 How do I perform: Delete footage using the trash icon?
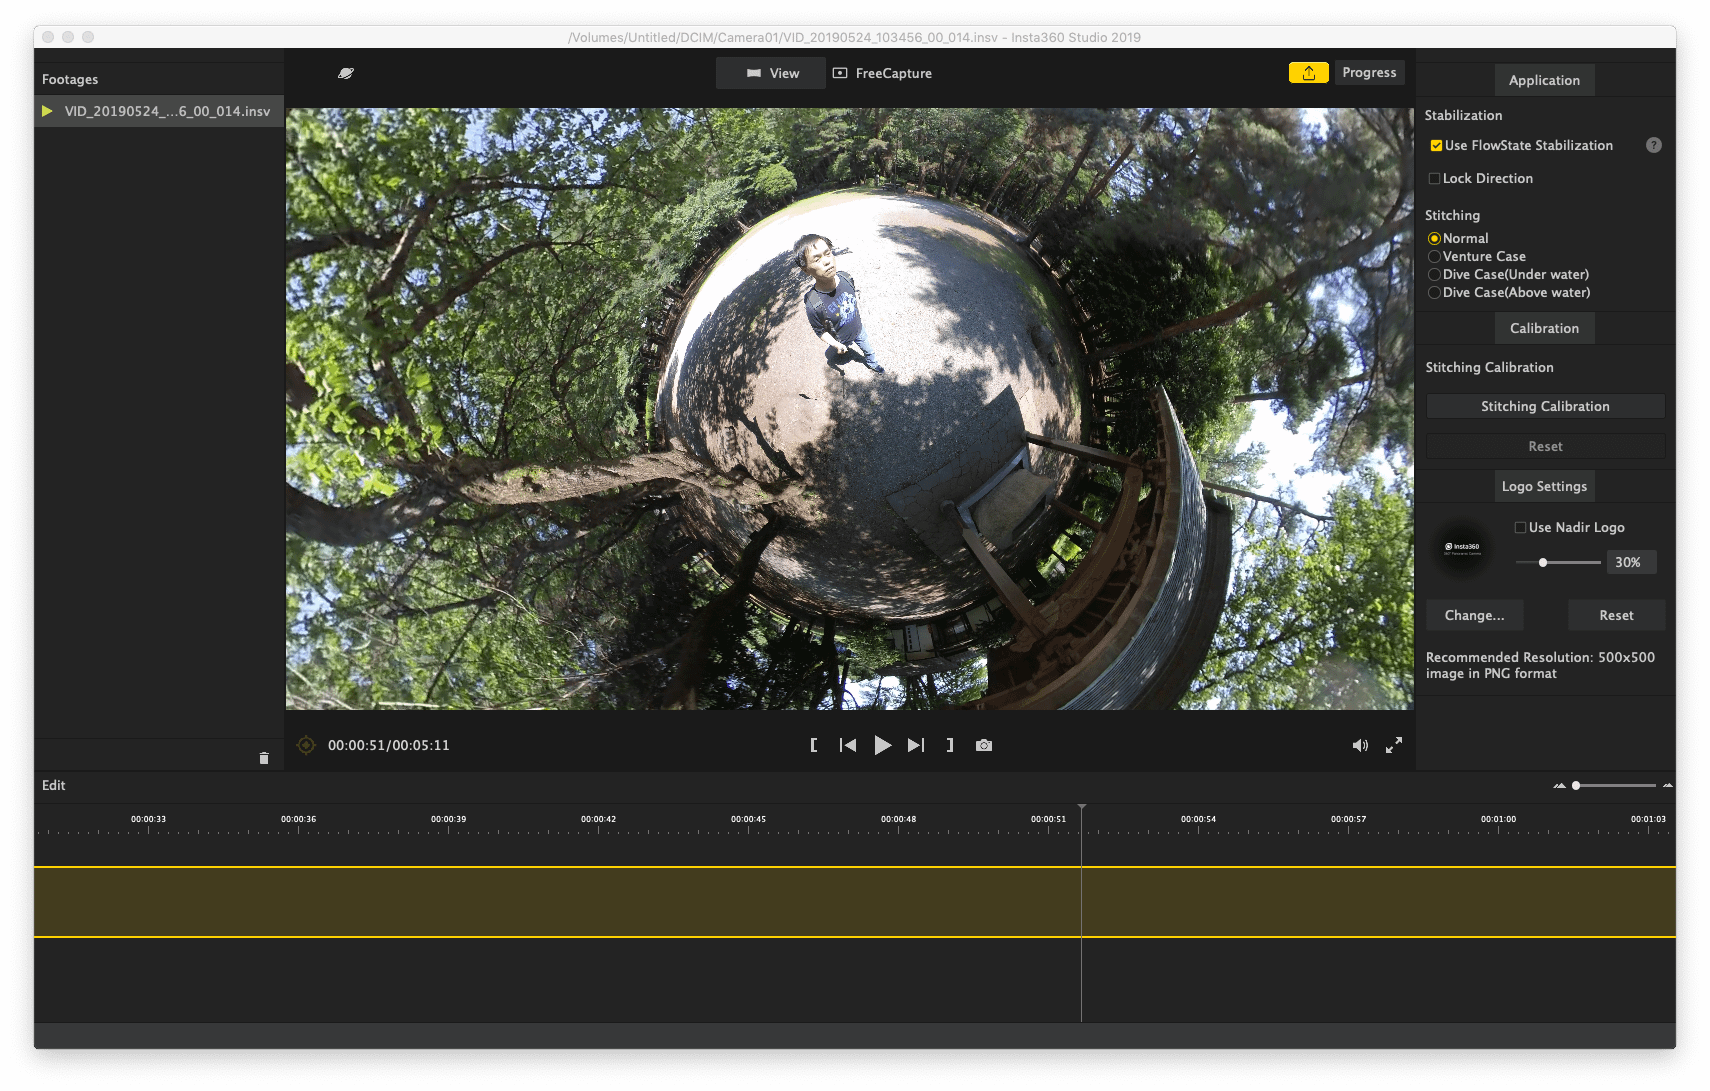264,758
